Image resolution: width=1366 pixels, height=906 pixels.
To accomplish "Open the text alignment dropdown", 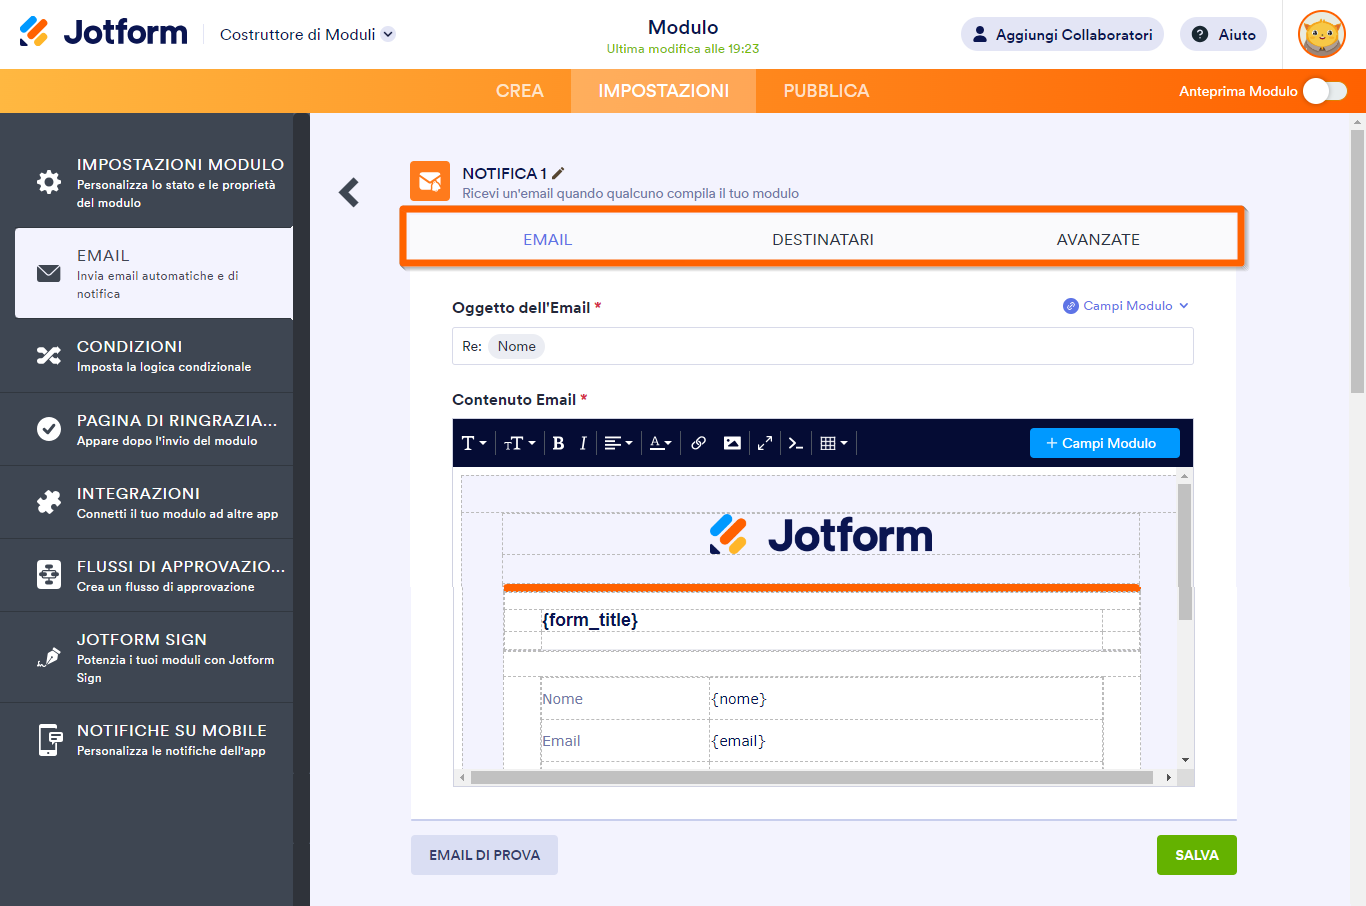I will [x=619, y=443].
